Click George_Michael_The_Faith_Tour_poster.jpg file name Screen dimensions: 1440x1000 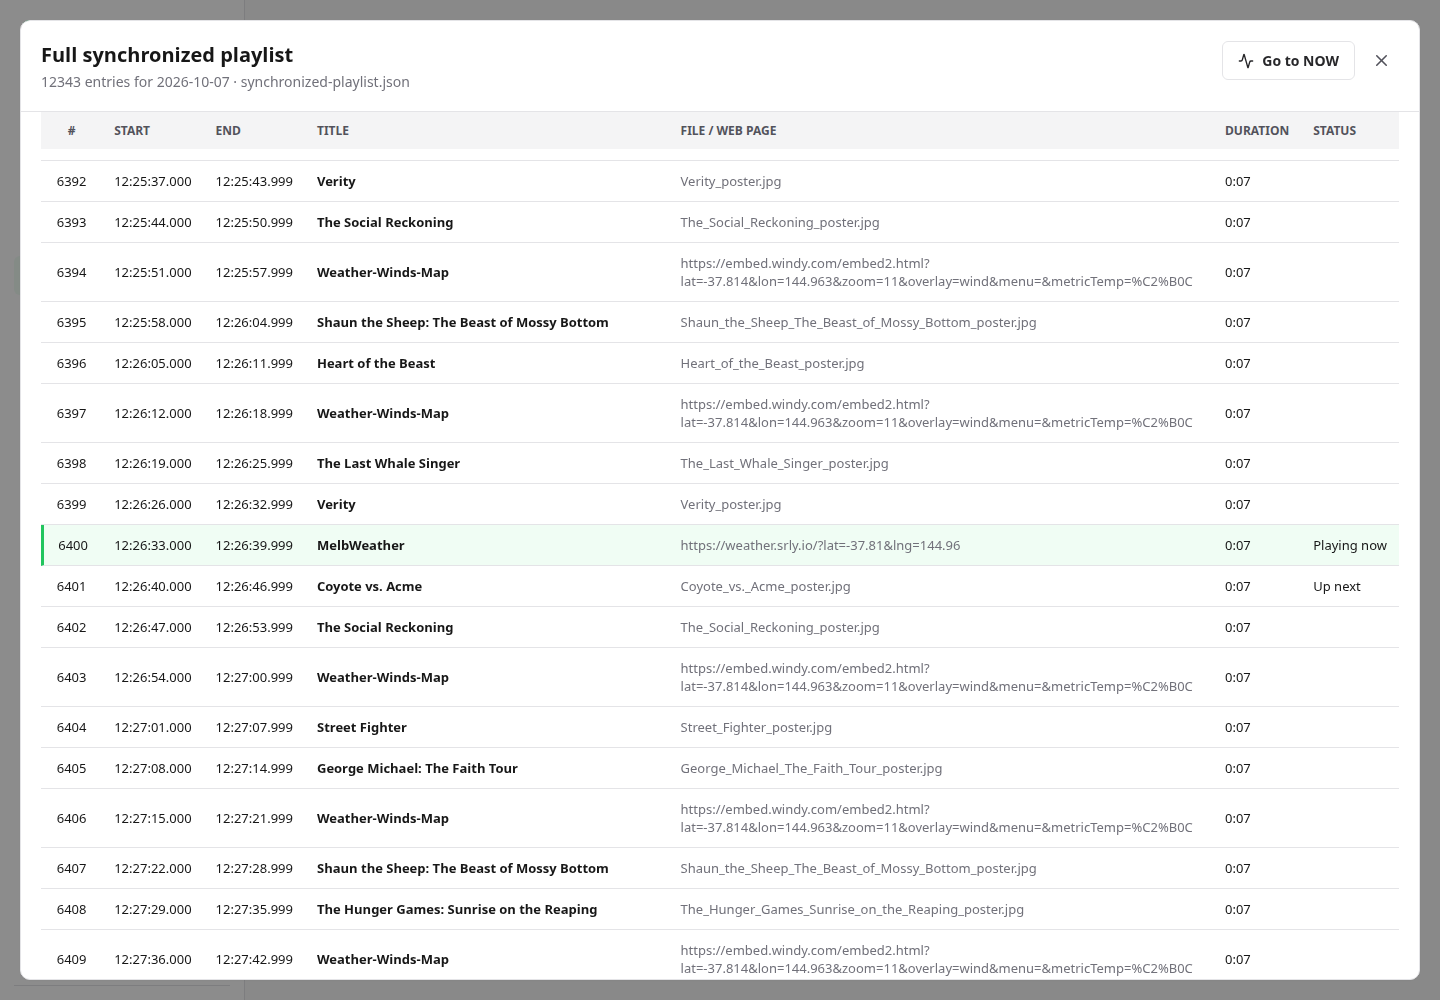(811, 769)
